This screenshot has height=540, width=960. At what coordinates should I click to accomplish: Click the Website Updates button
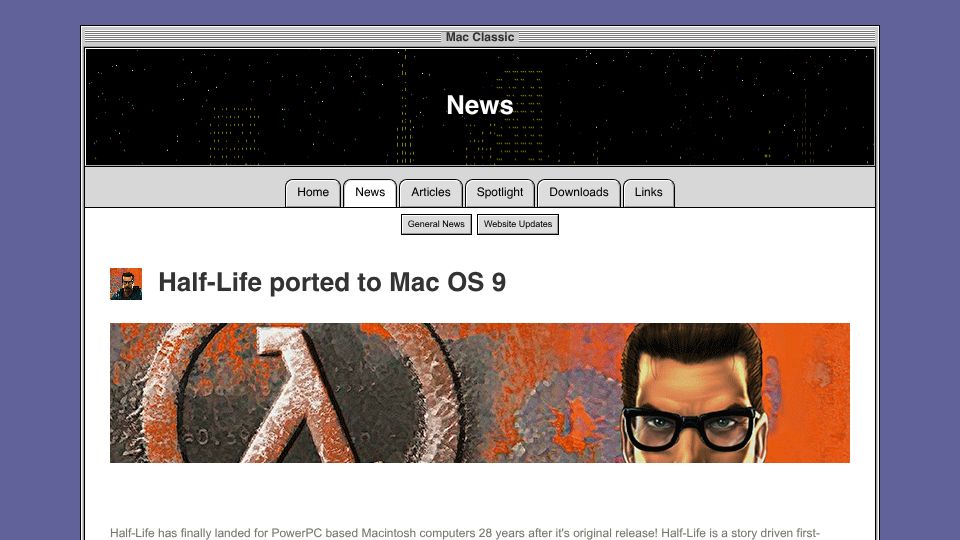pyautogui.click(x=518, y=224)
